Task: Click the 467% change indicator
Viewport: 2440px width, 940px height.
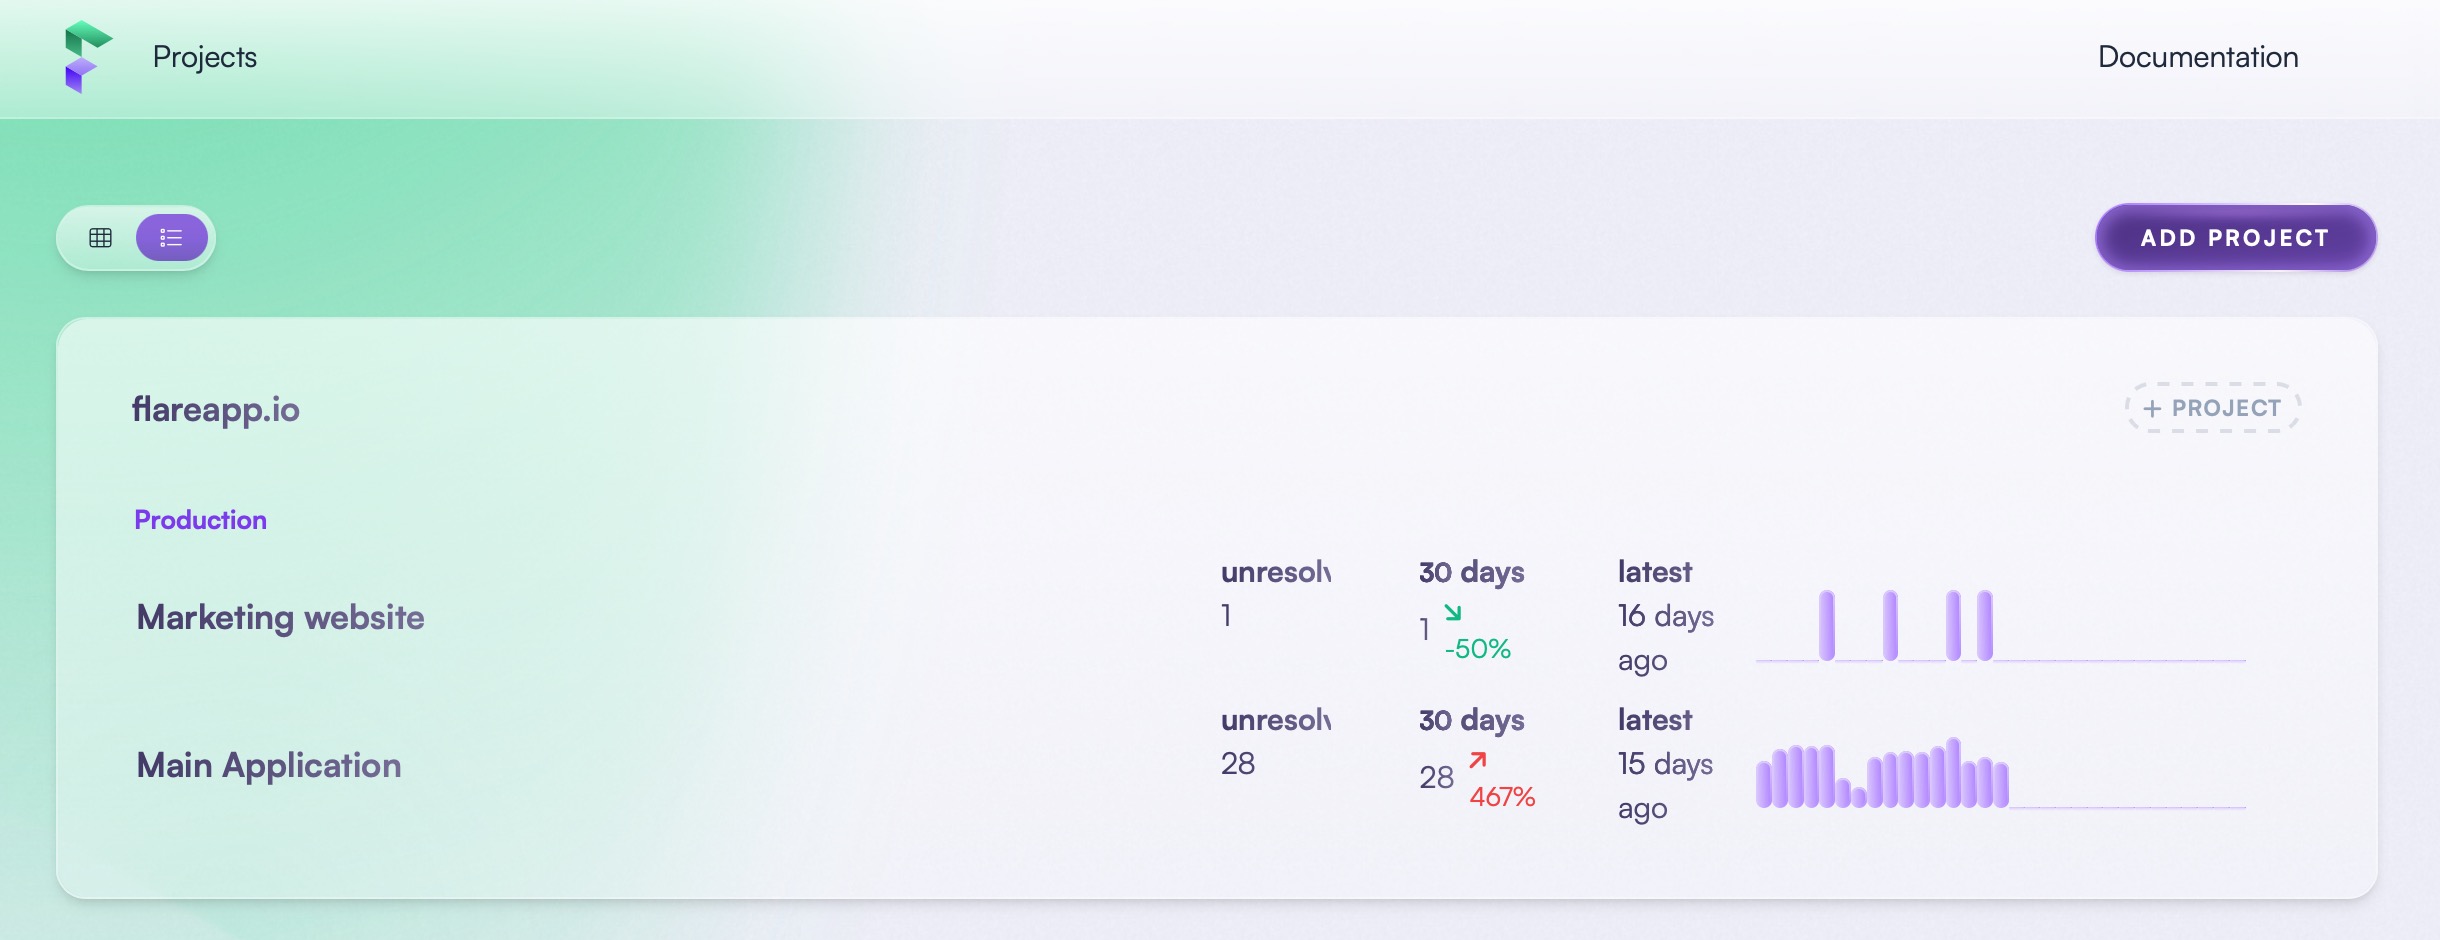Action: tap(1502, 797)
